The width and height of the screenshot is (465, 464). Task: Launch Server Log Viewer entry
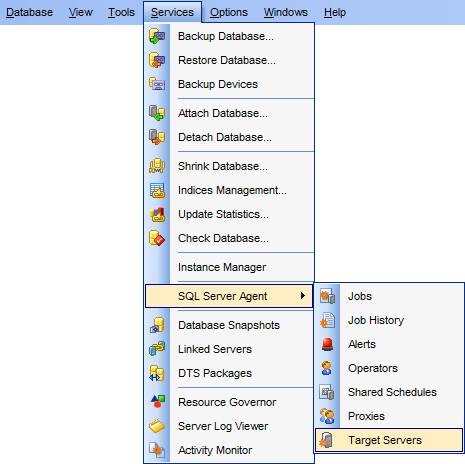click(x=229, y=426)
